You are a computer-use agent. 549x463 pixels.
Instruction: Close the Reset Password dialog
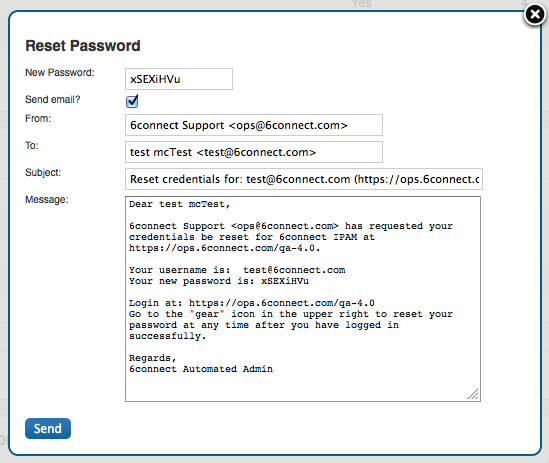coord(535,15)
